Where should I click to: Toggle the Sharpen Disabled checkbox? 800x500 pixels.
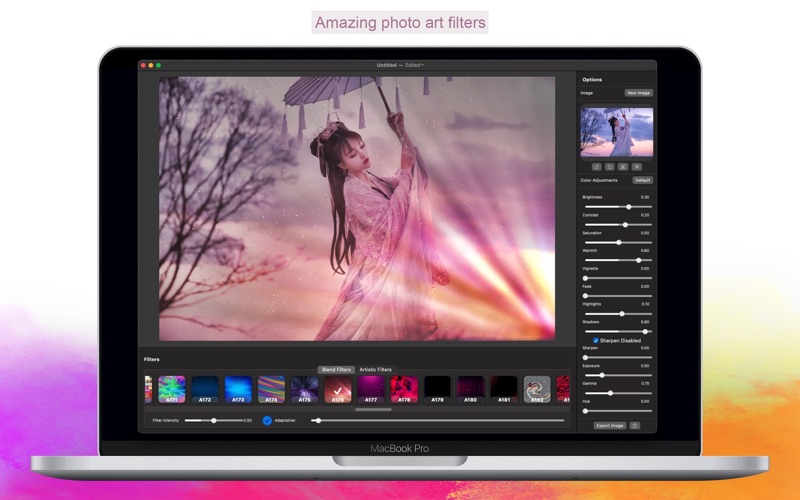point(595,340)
